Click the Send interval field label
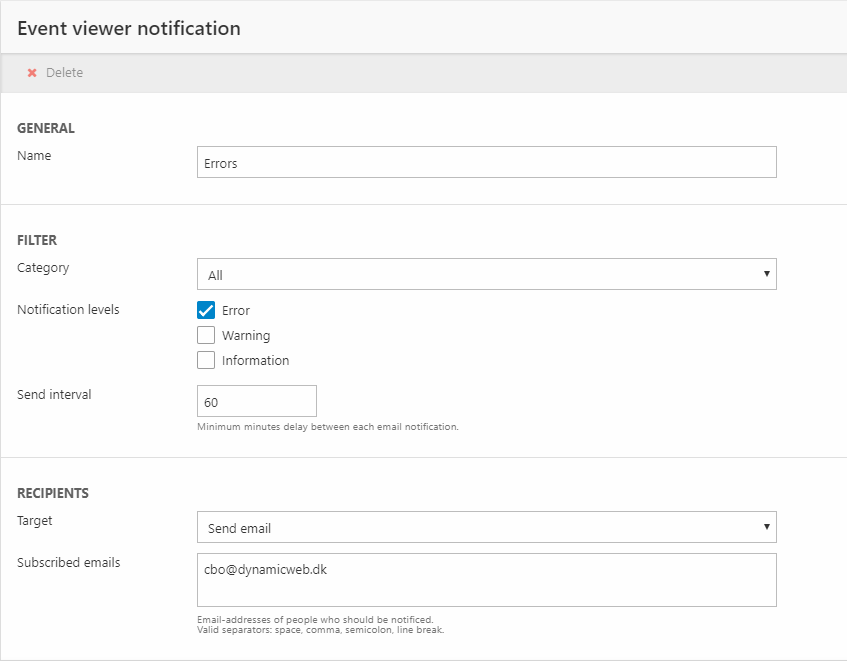Viewport: 847px width, 661px height. coord(54,395)
